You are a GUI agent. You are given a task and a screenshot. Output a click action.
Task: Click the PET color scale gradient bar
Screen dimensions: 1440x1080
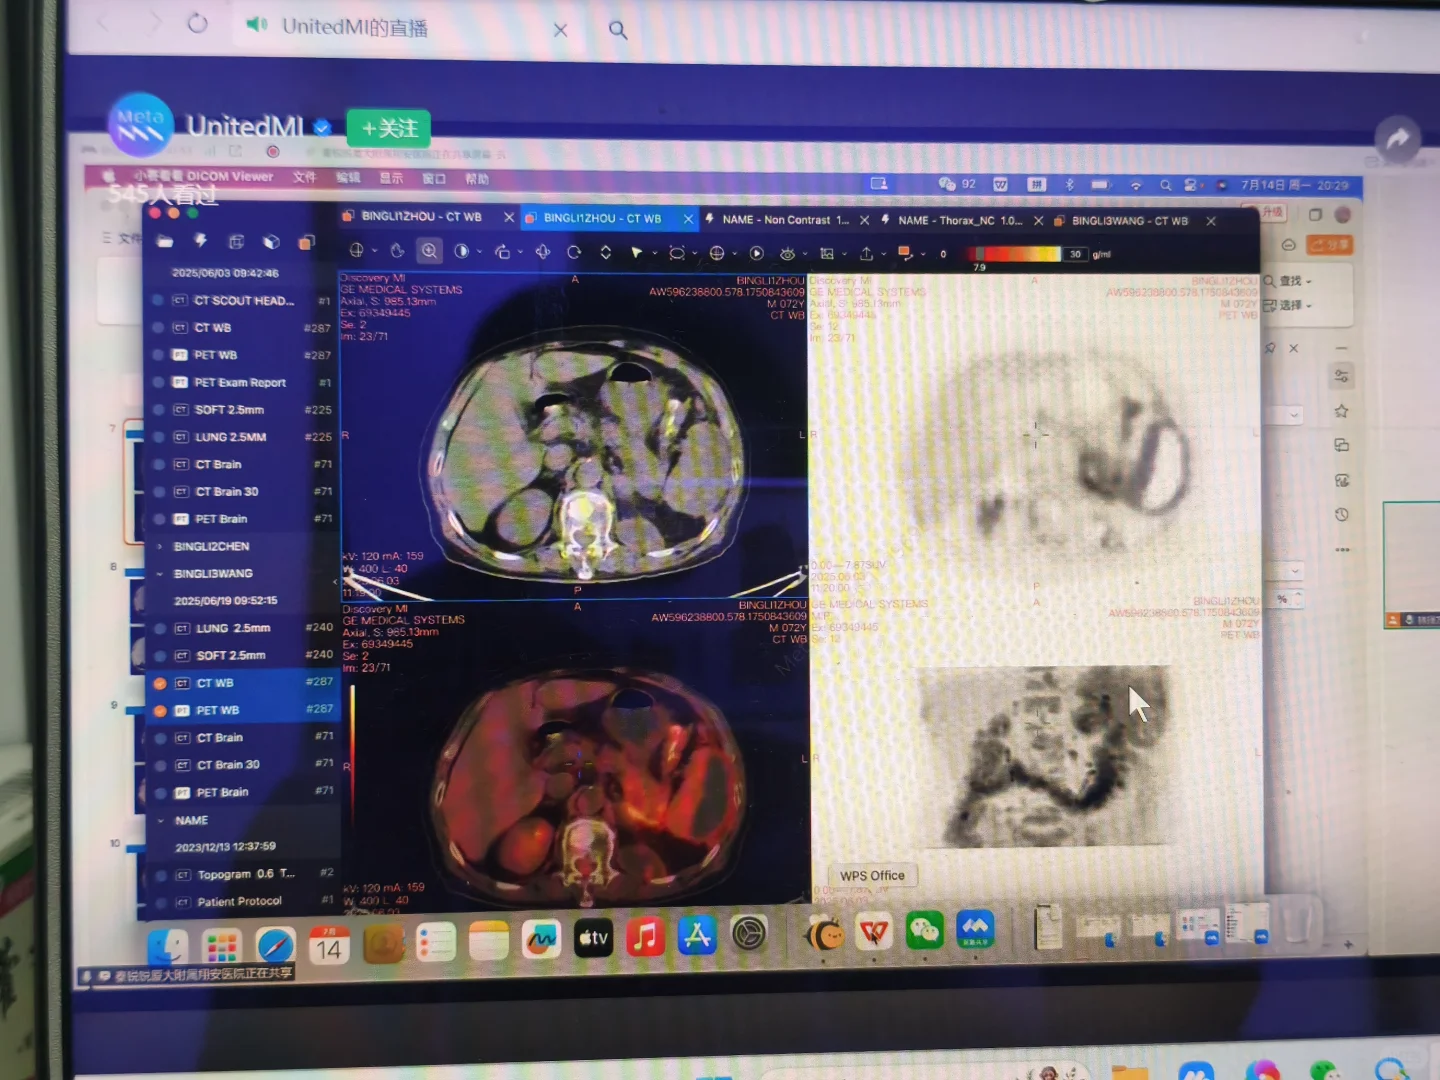1013,254
